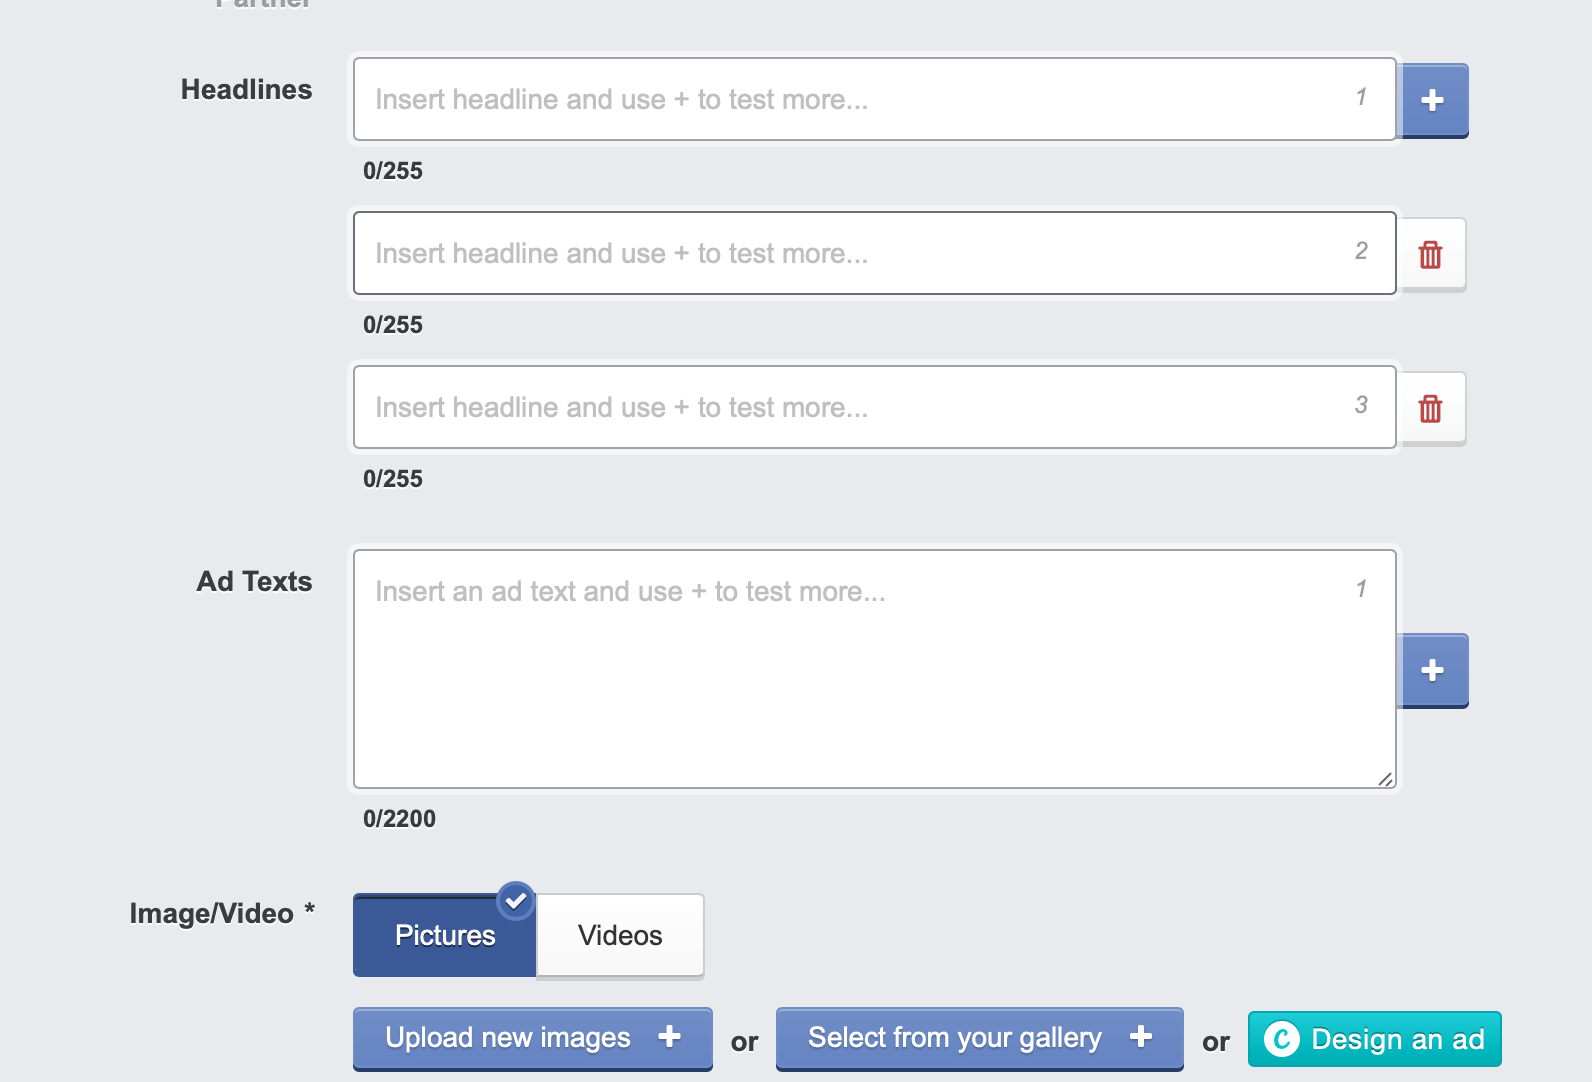Switch media type to Videos
Screen dimensions: 1592x1082
(x=620, y=935)
